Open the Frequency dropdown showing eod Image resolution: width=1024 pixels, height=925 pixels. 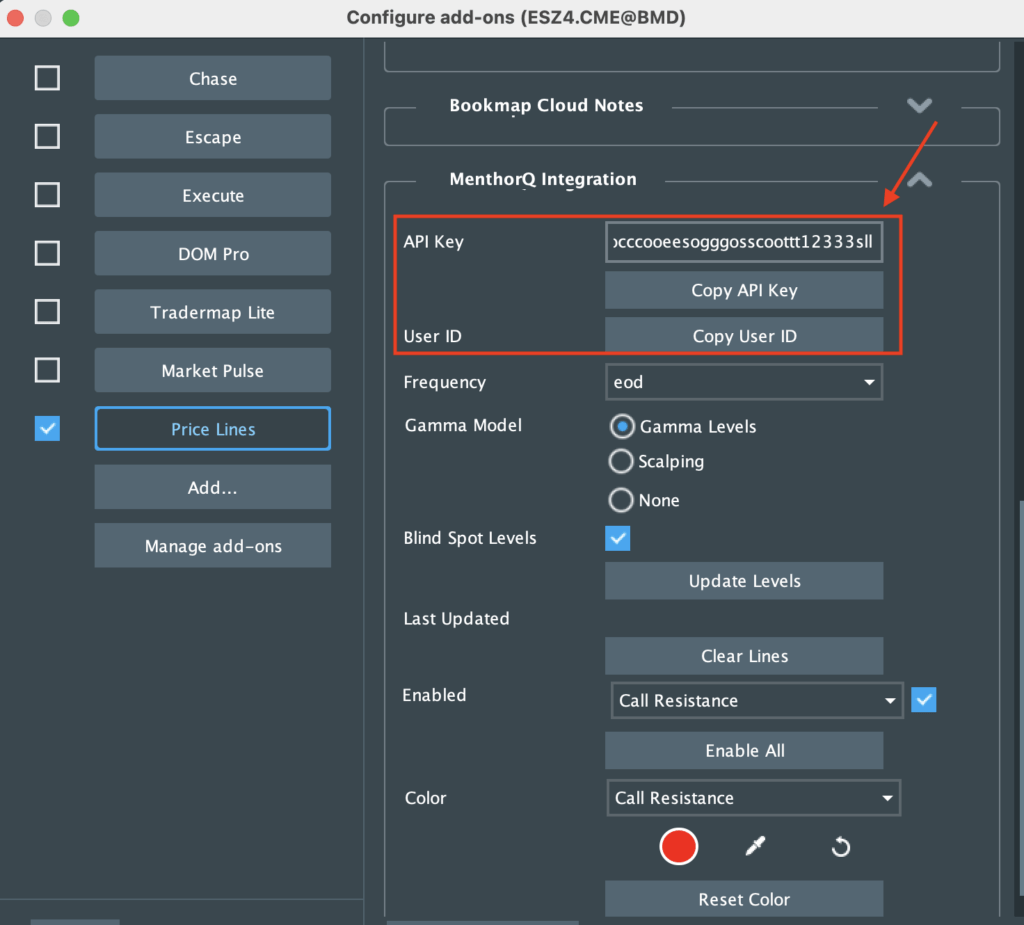[x=744, y=382]
